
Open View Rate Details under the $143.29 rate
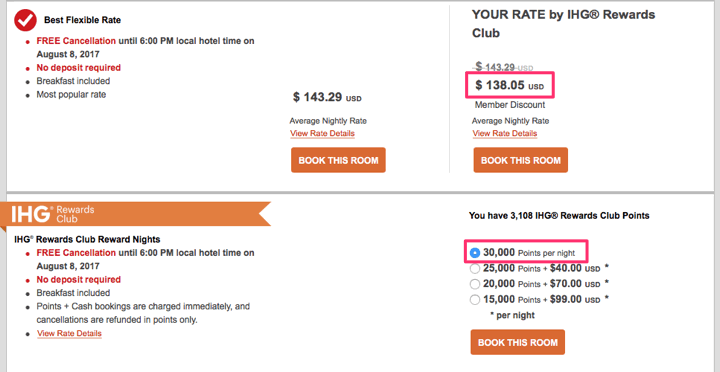pos(322,133)
